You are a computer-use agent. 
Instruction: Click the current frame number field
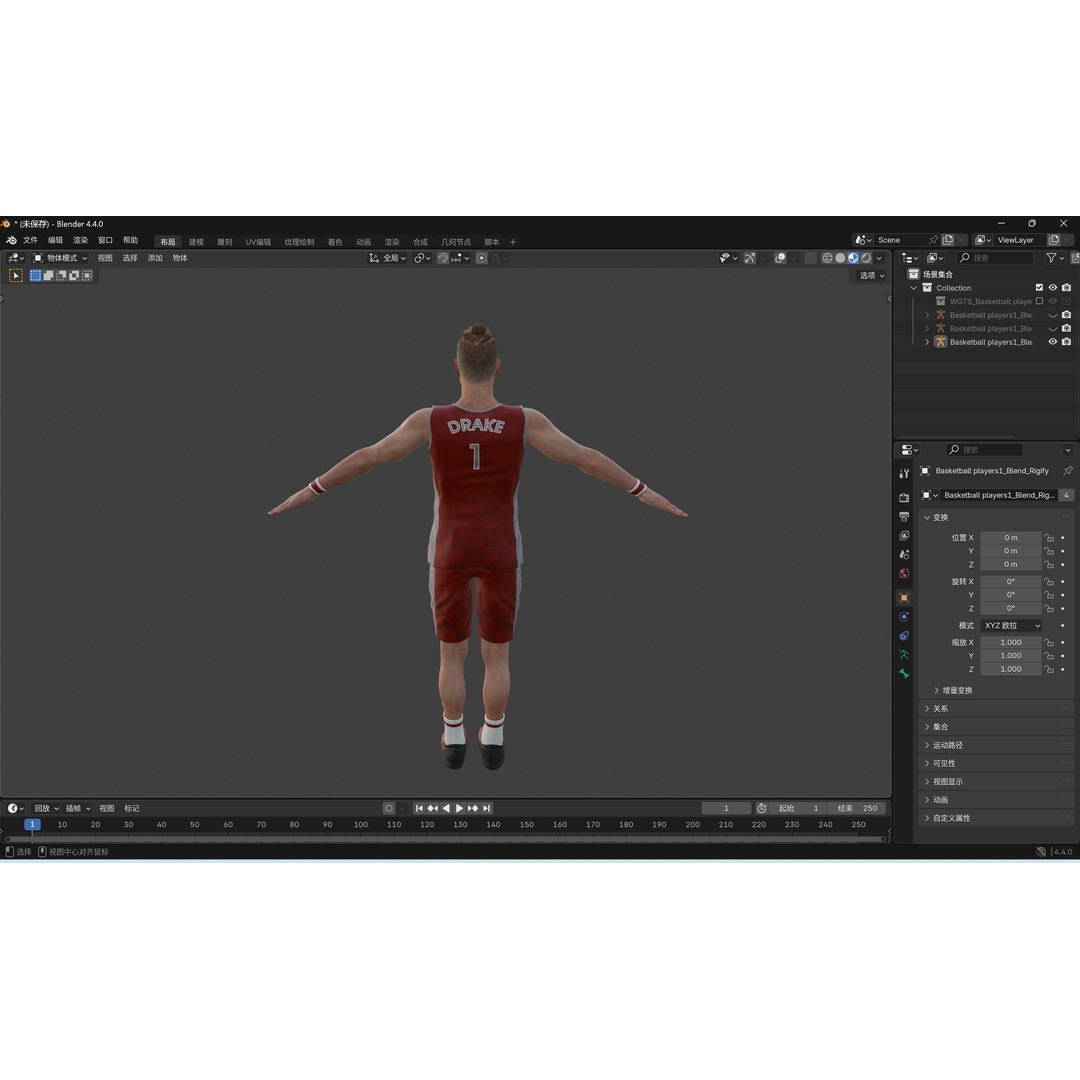[x=726, y=809]
